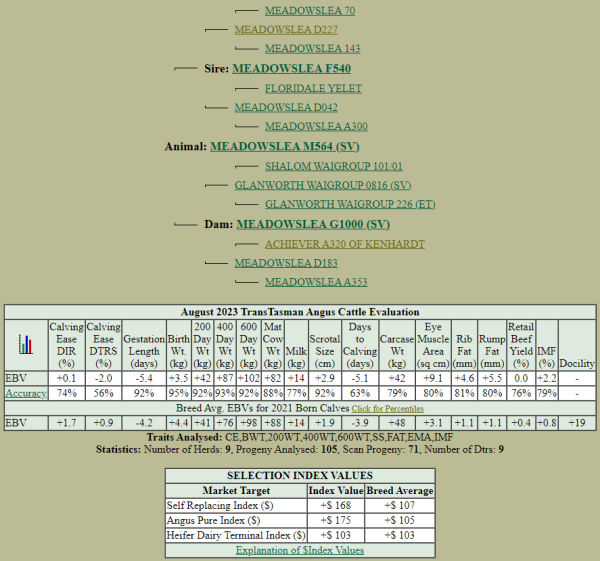Screen dimensions: 600x561
Task: Select the Docility column header
Action: coord(577,345)
